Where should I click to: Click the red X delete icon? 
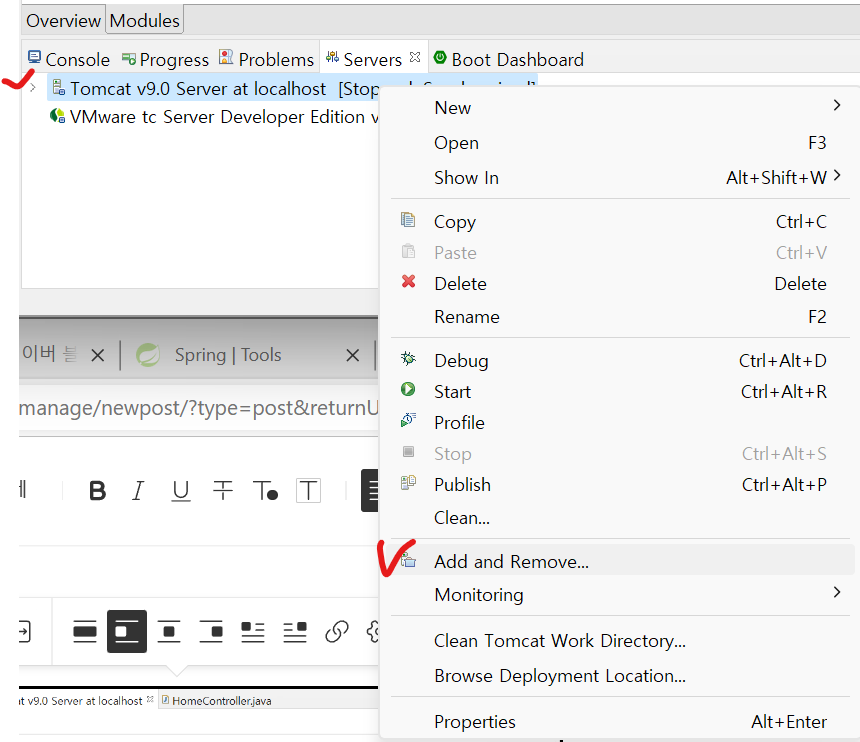coord(408,282)
